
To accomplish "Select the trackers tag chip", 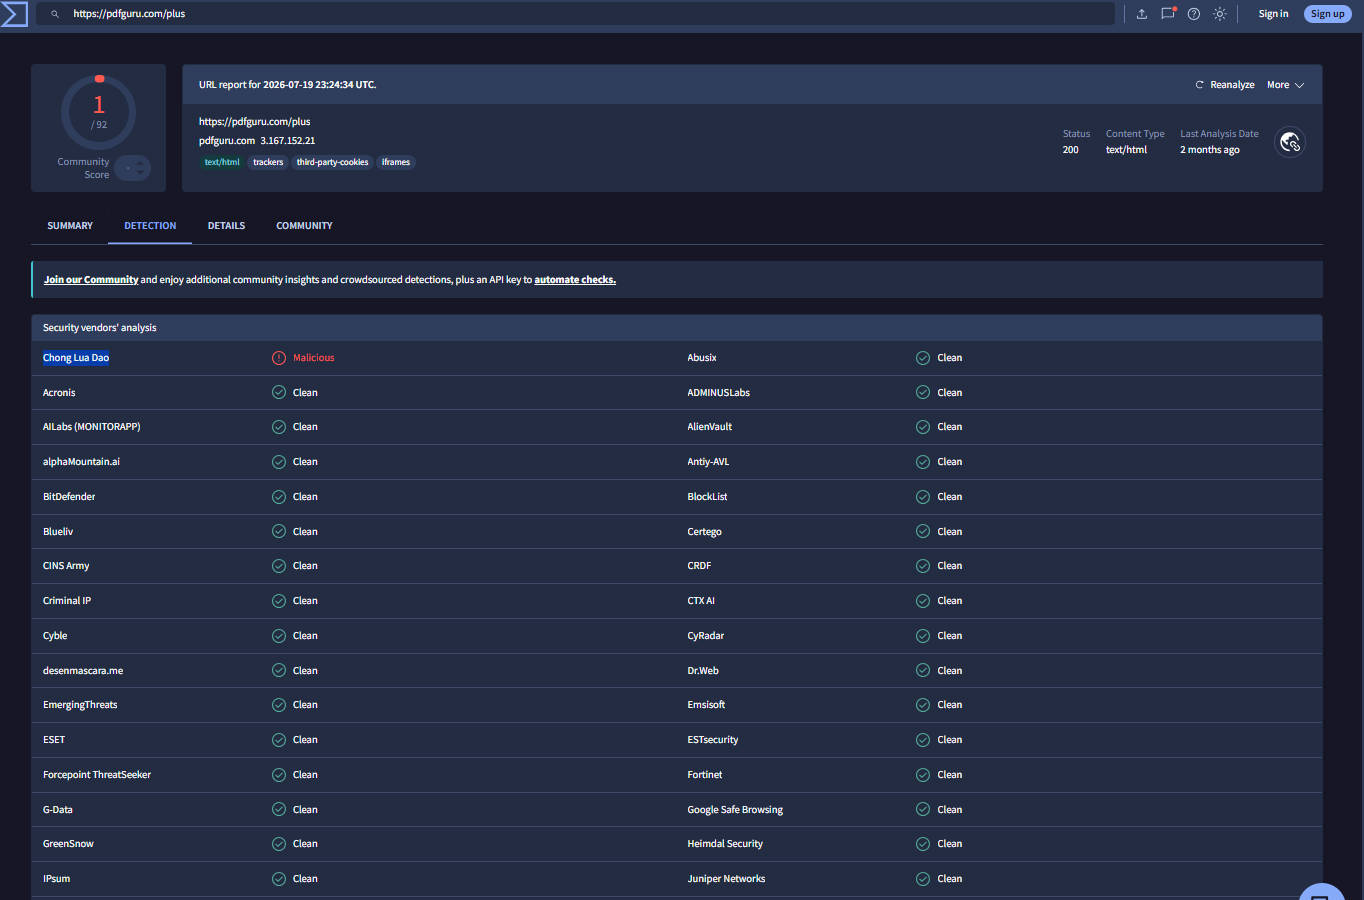I will coord(268,162).
